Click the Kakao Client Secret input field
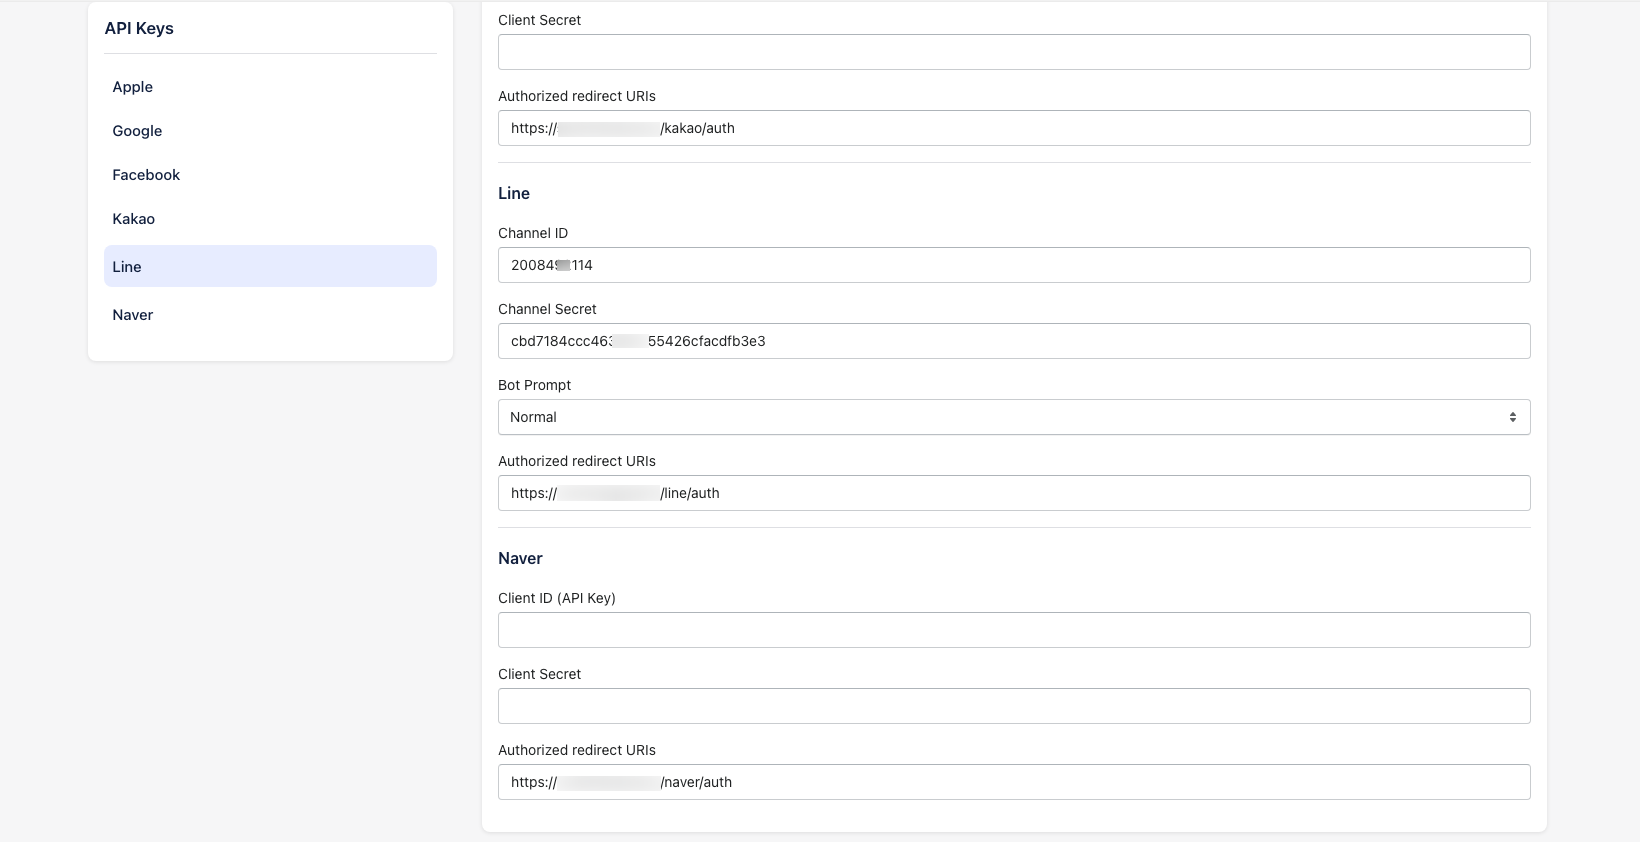1640x842 pixels. pyautogui.click(x=1014, y=52)
